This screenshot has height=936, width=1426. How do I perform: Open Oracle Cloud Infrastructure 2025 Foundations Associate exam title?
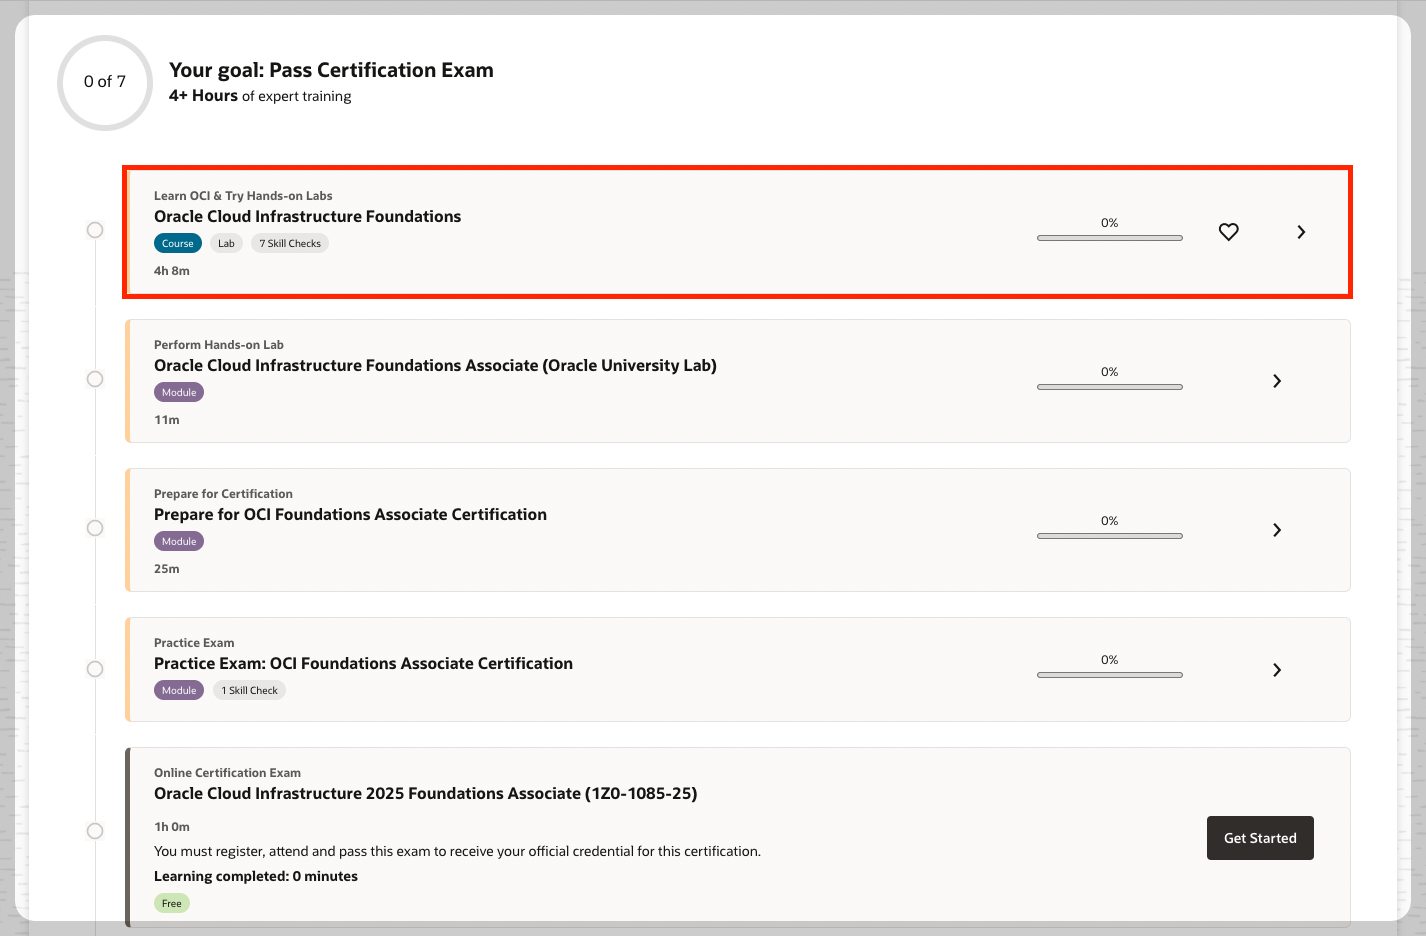click(x=426, y=794)
